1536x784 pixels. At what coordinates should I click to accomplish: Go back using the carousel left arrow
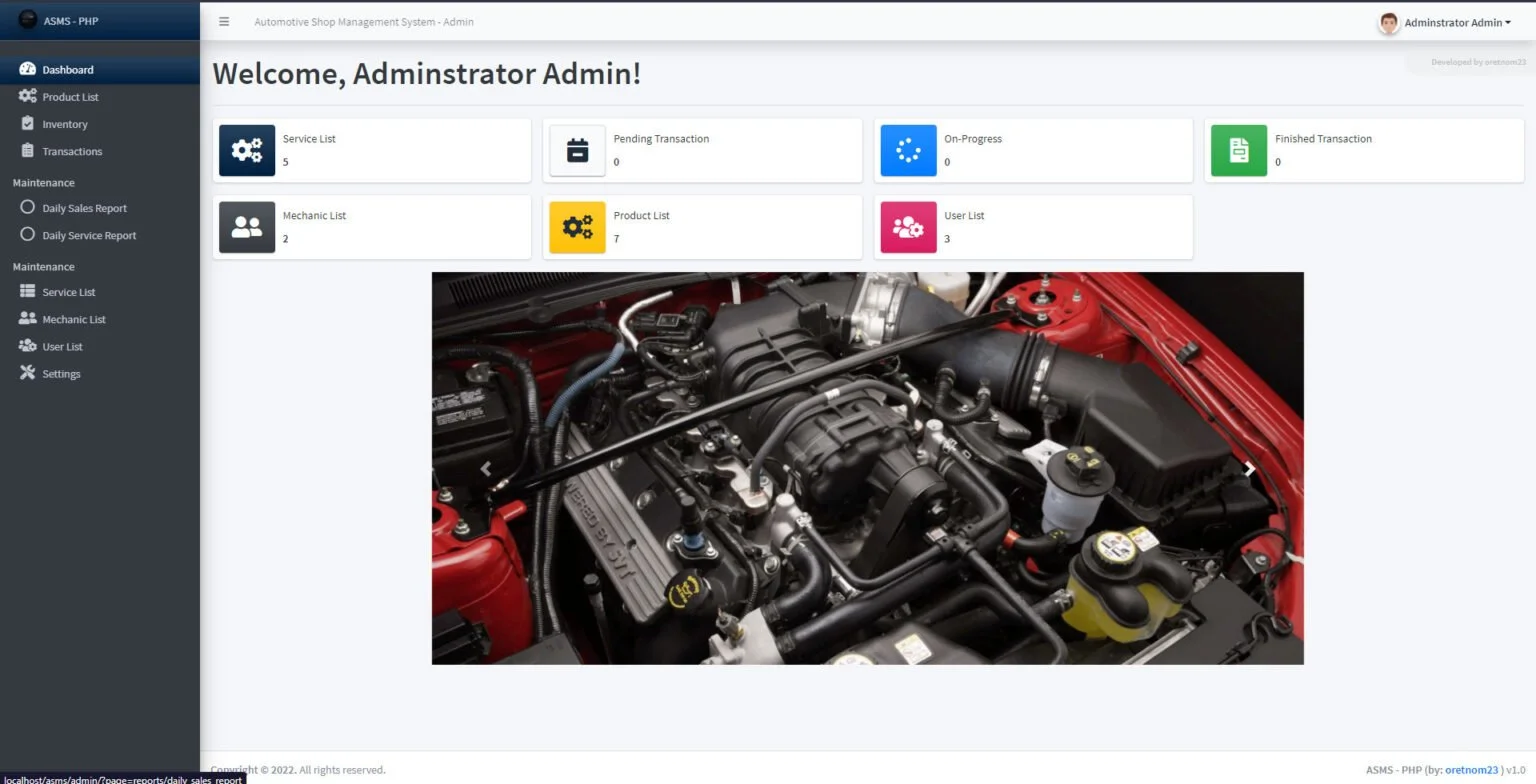click(x=486, y=468)
